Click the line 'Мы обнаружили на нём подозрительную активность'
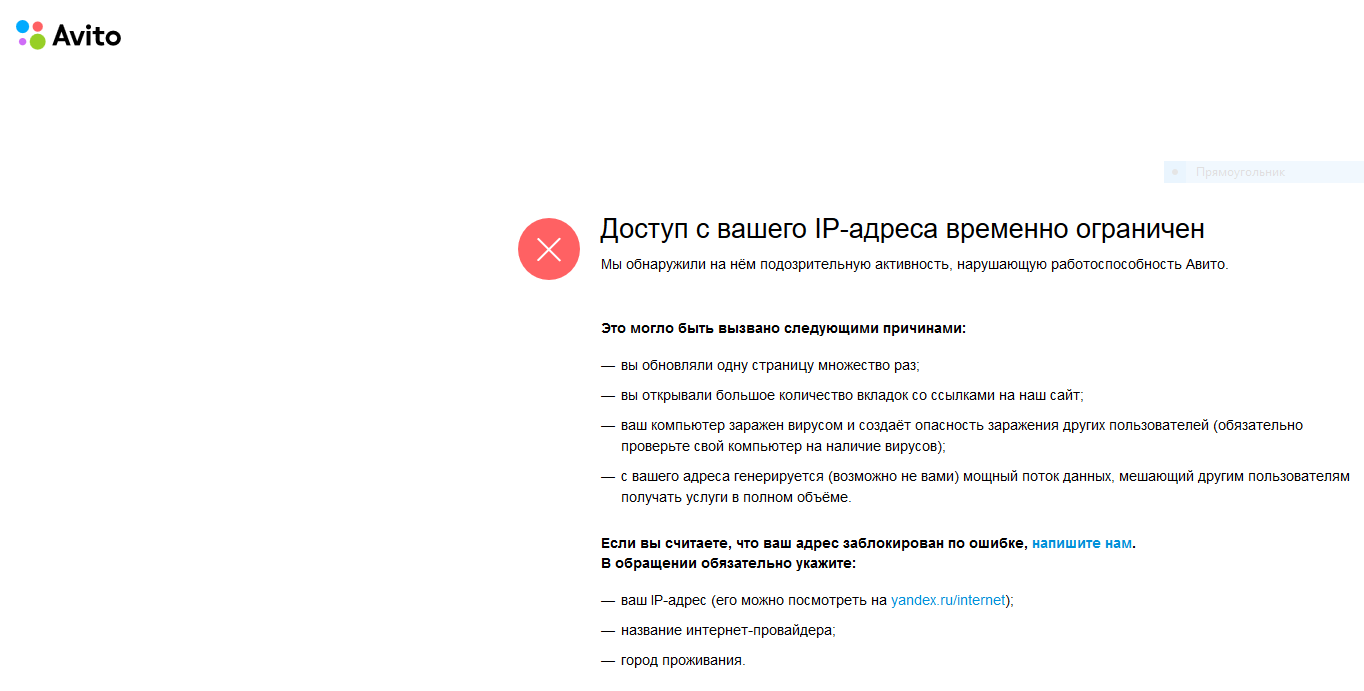Viewport: 1364px width, 691px height. (x=914, y=265)
